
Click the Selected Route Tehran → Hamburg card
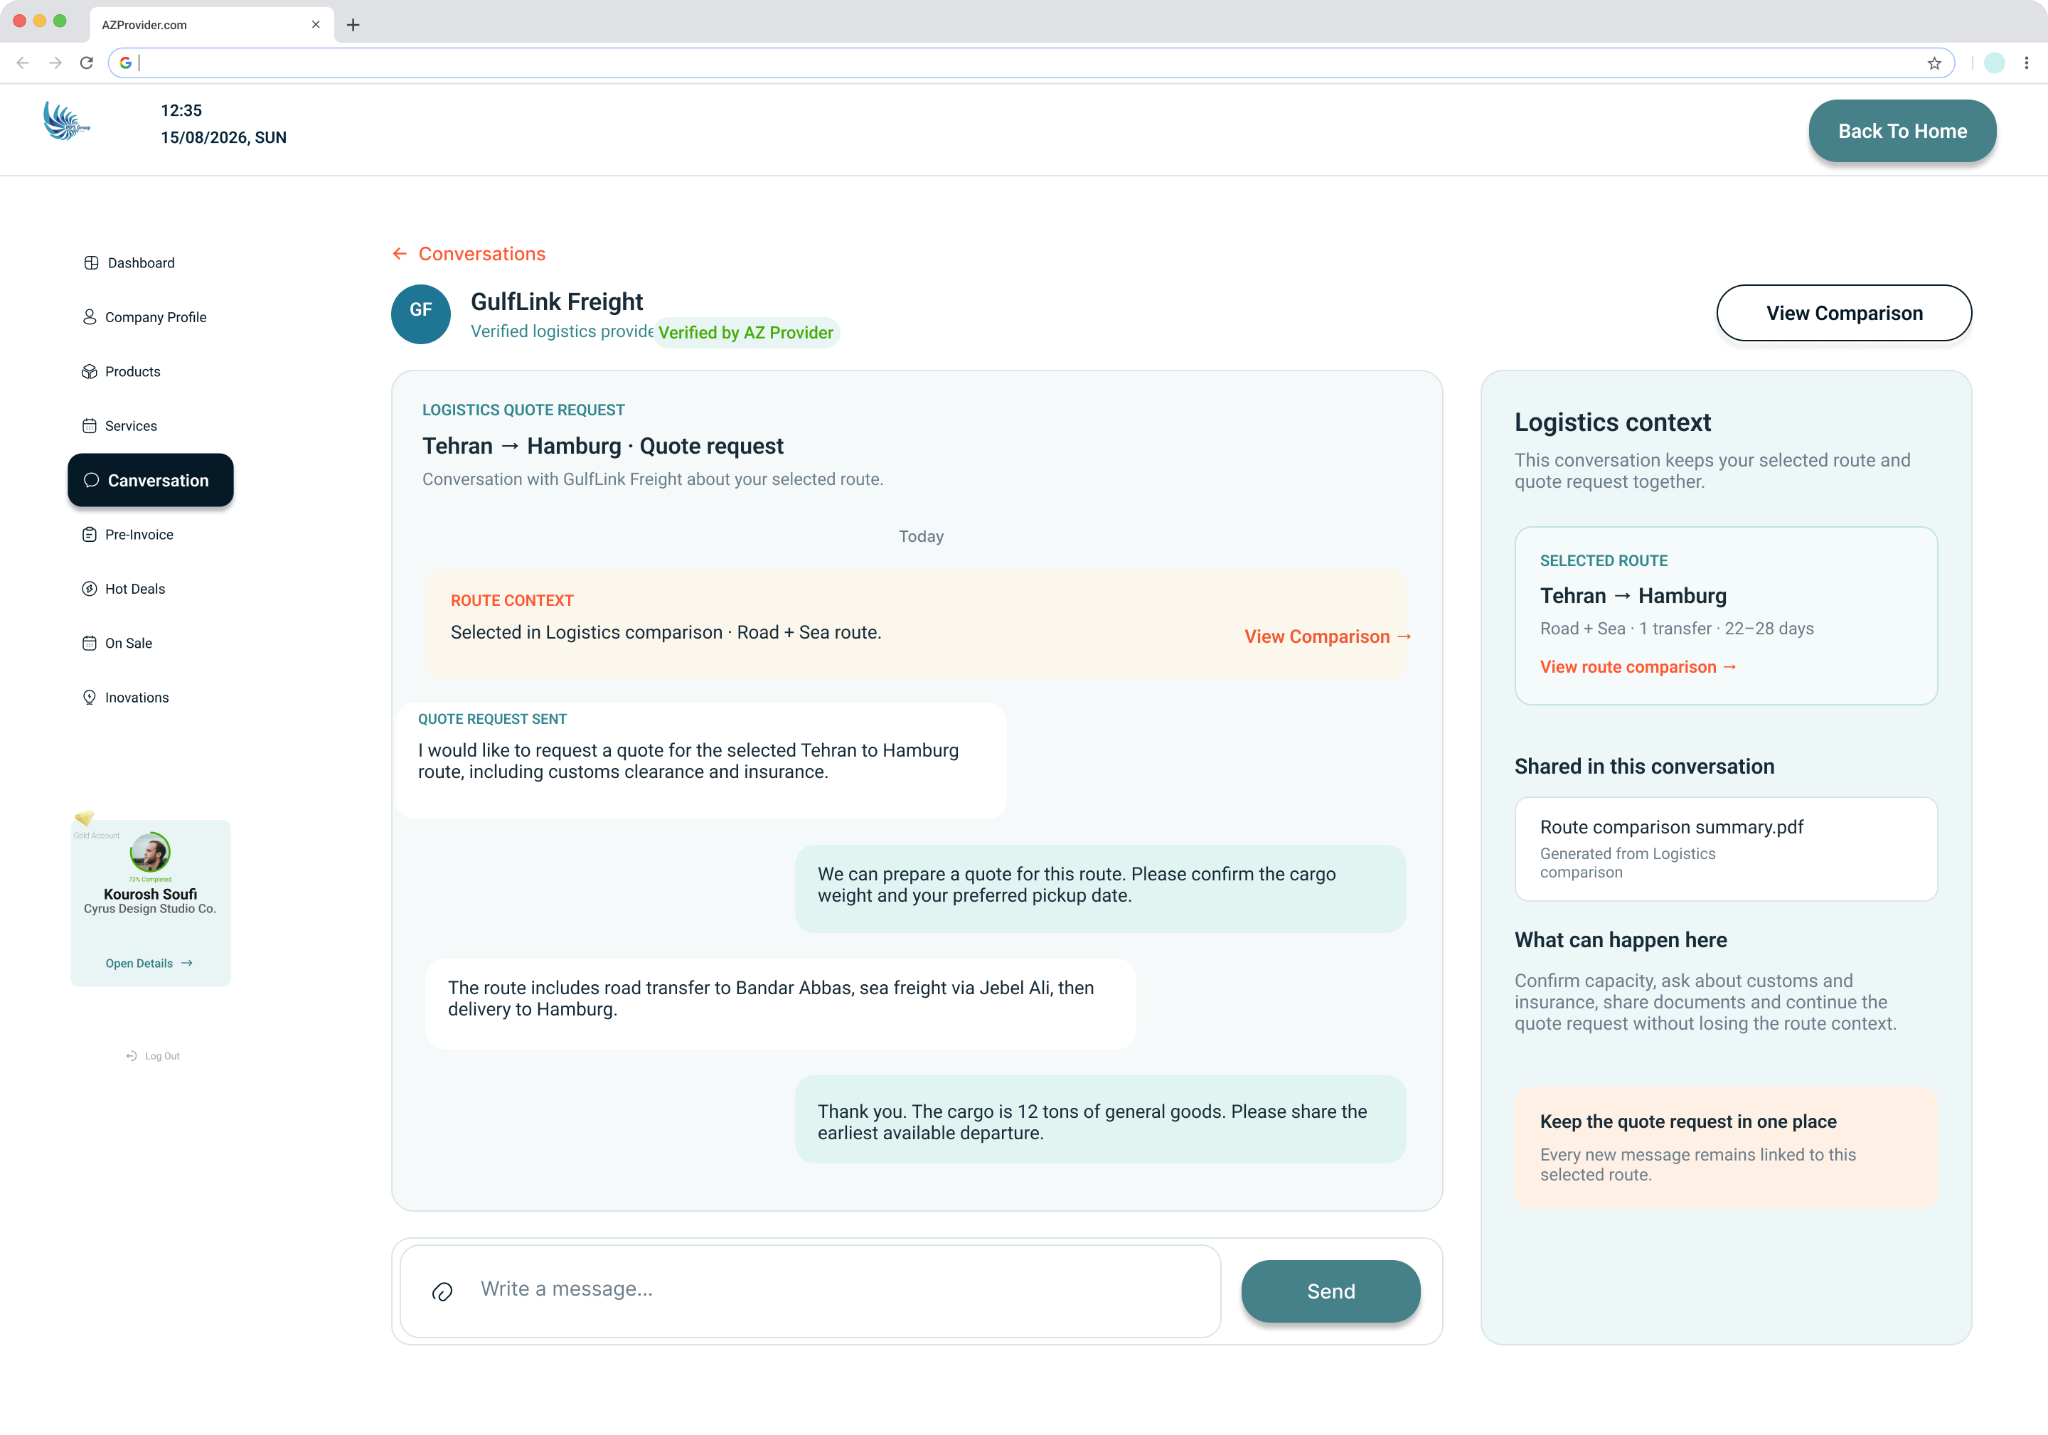tap(1726, 616)
